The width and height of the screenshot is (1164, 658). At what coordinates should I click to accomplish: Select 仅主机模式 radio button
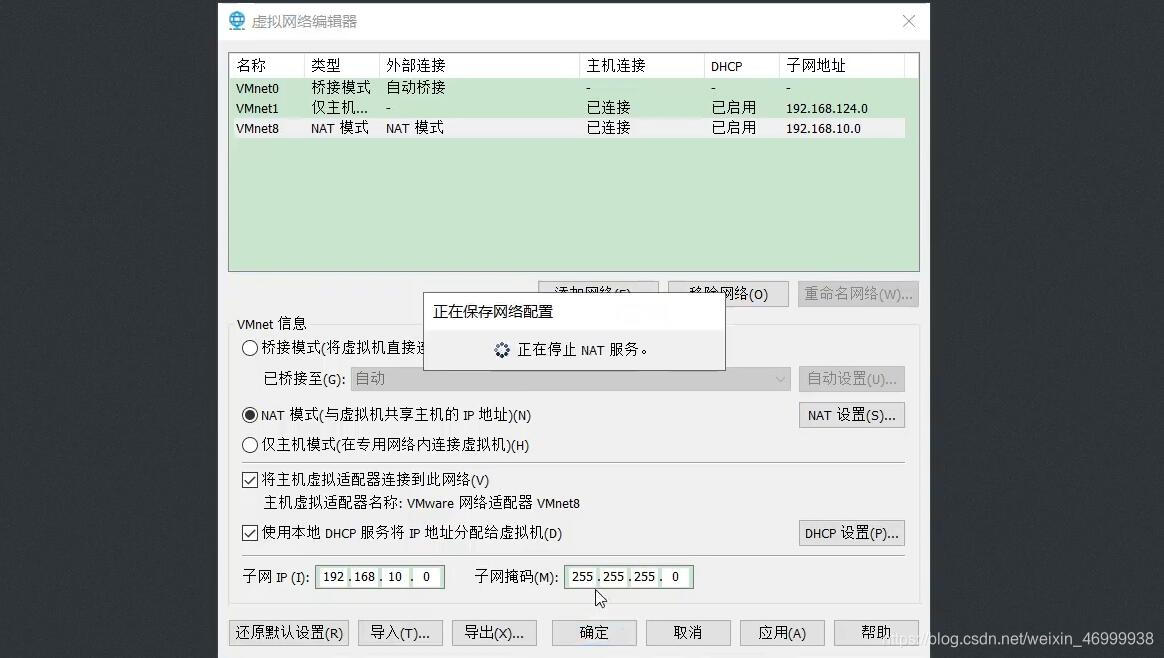pos(250,445)
